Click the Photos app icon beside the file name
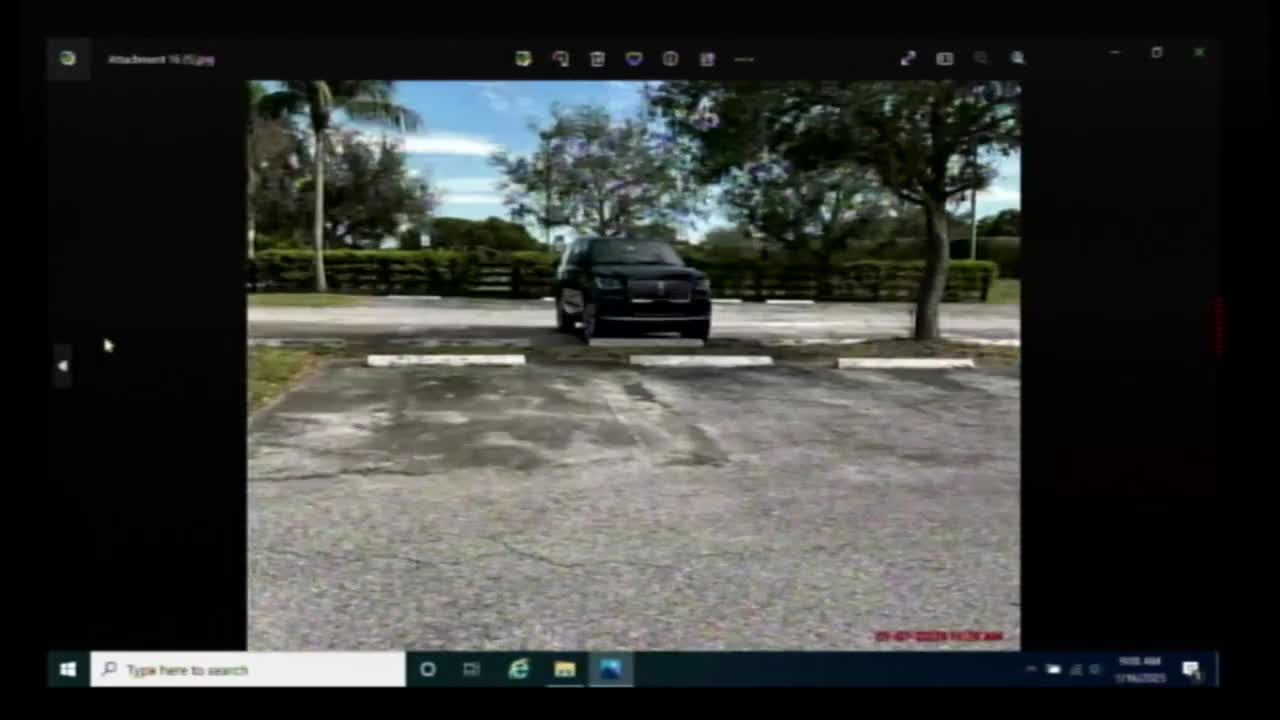Viewport: 1280px width, 720px height. coord(67,58)
